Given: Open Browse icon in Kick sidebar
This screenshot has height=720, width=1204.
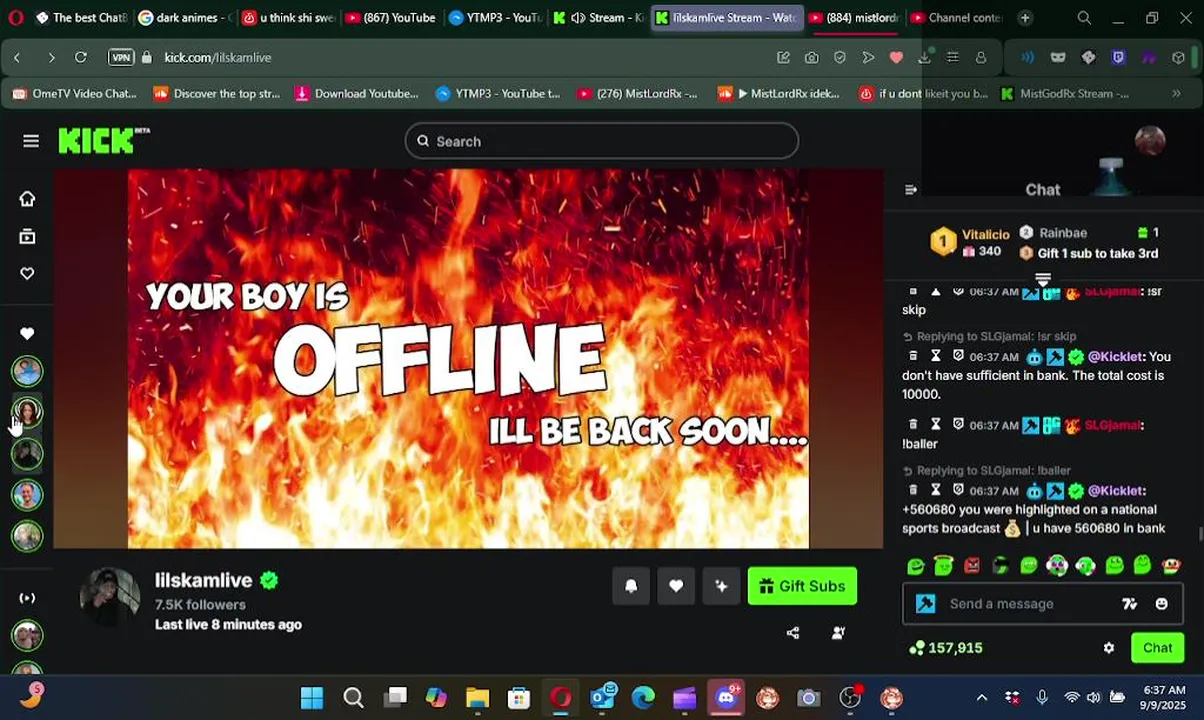Looking at the screenshot, I should 27,237.
